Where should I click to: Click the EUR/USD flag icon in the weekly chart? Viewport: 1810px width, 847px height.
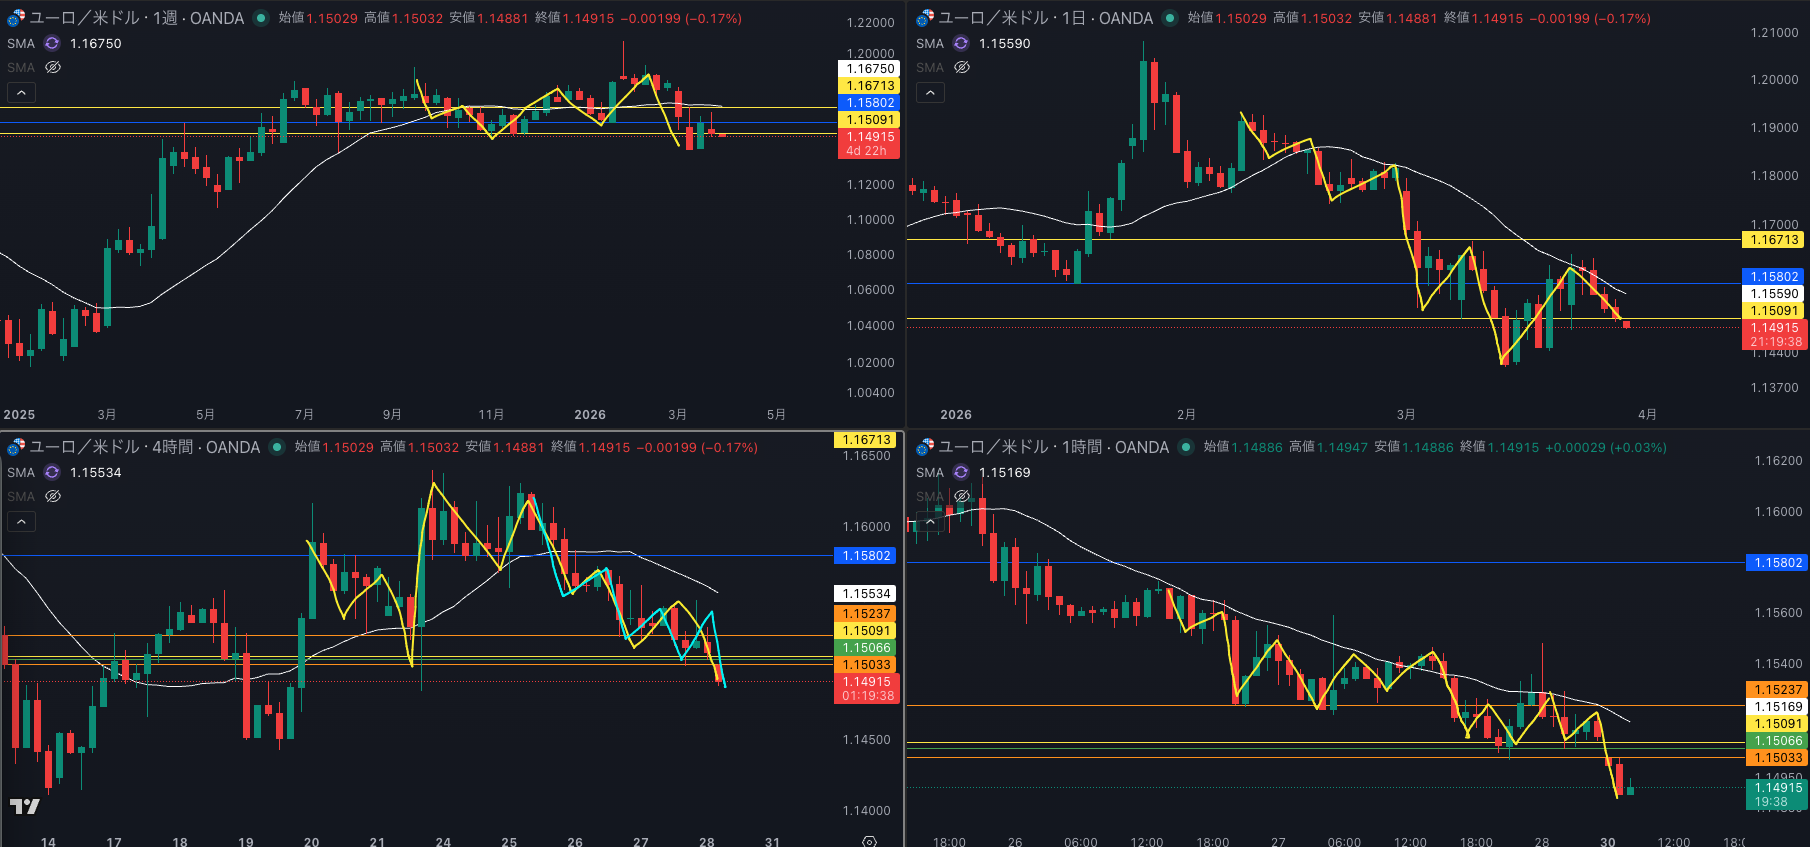[16, 18]
